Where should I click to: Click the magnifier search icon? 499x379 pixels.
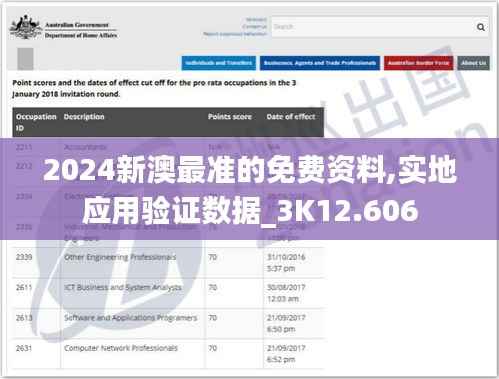coord(480,27)
